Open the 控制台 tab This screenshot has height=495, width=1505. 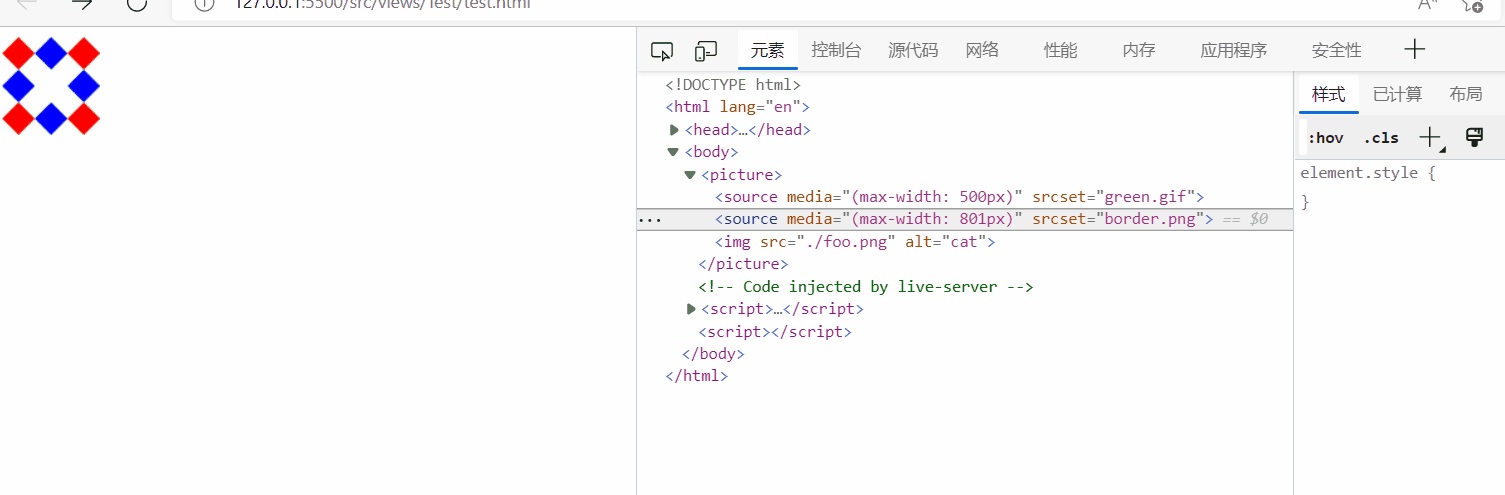click(x=836, y=50)
